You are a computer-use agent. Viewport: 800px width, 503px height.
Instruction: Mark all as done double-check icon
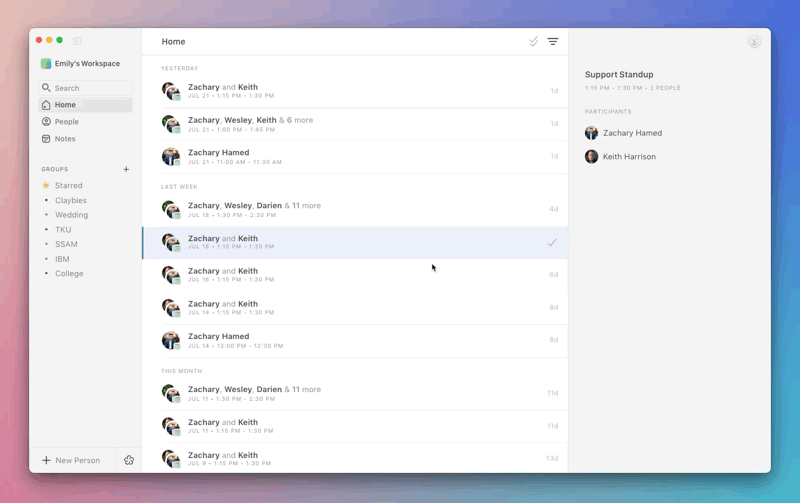pyautogui.click(x=534, y=41)
